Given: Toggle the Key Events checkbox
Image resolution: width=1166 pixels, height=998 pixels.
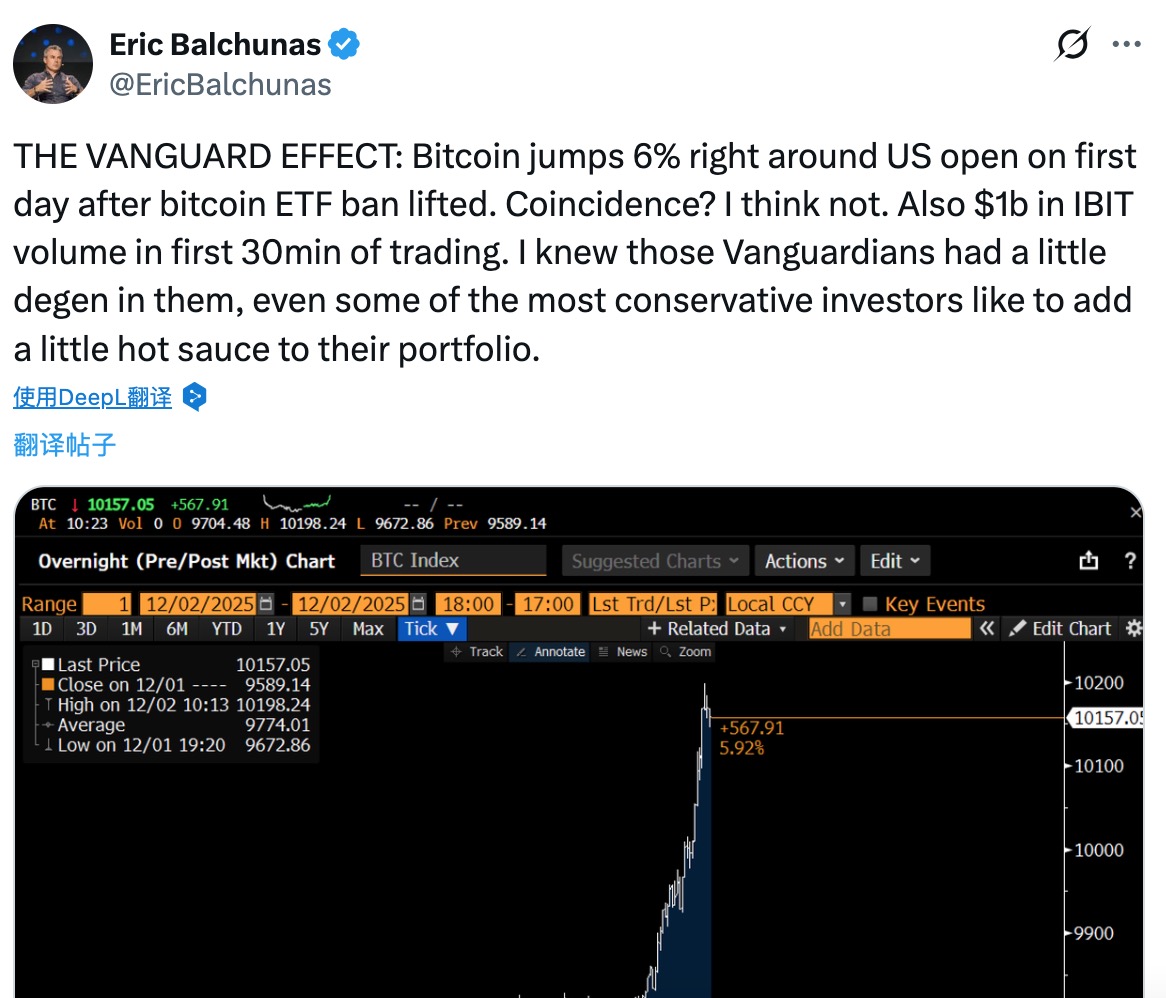Looking at the screenshot, I should tap(870, 604).
